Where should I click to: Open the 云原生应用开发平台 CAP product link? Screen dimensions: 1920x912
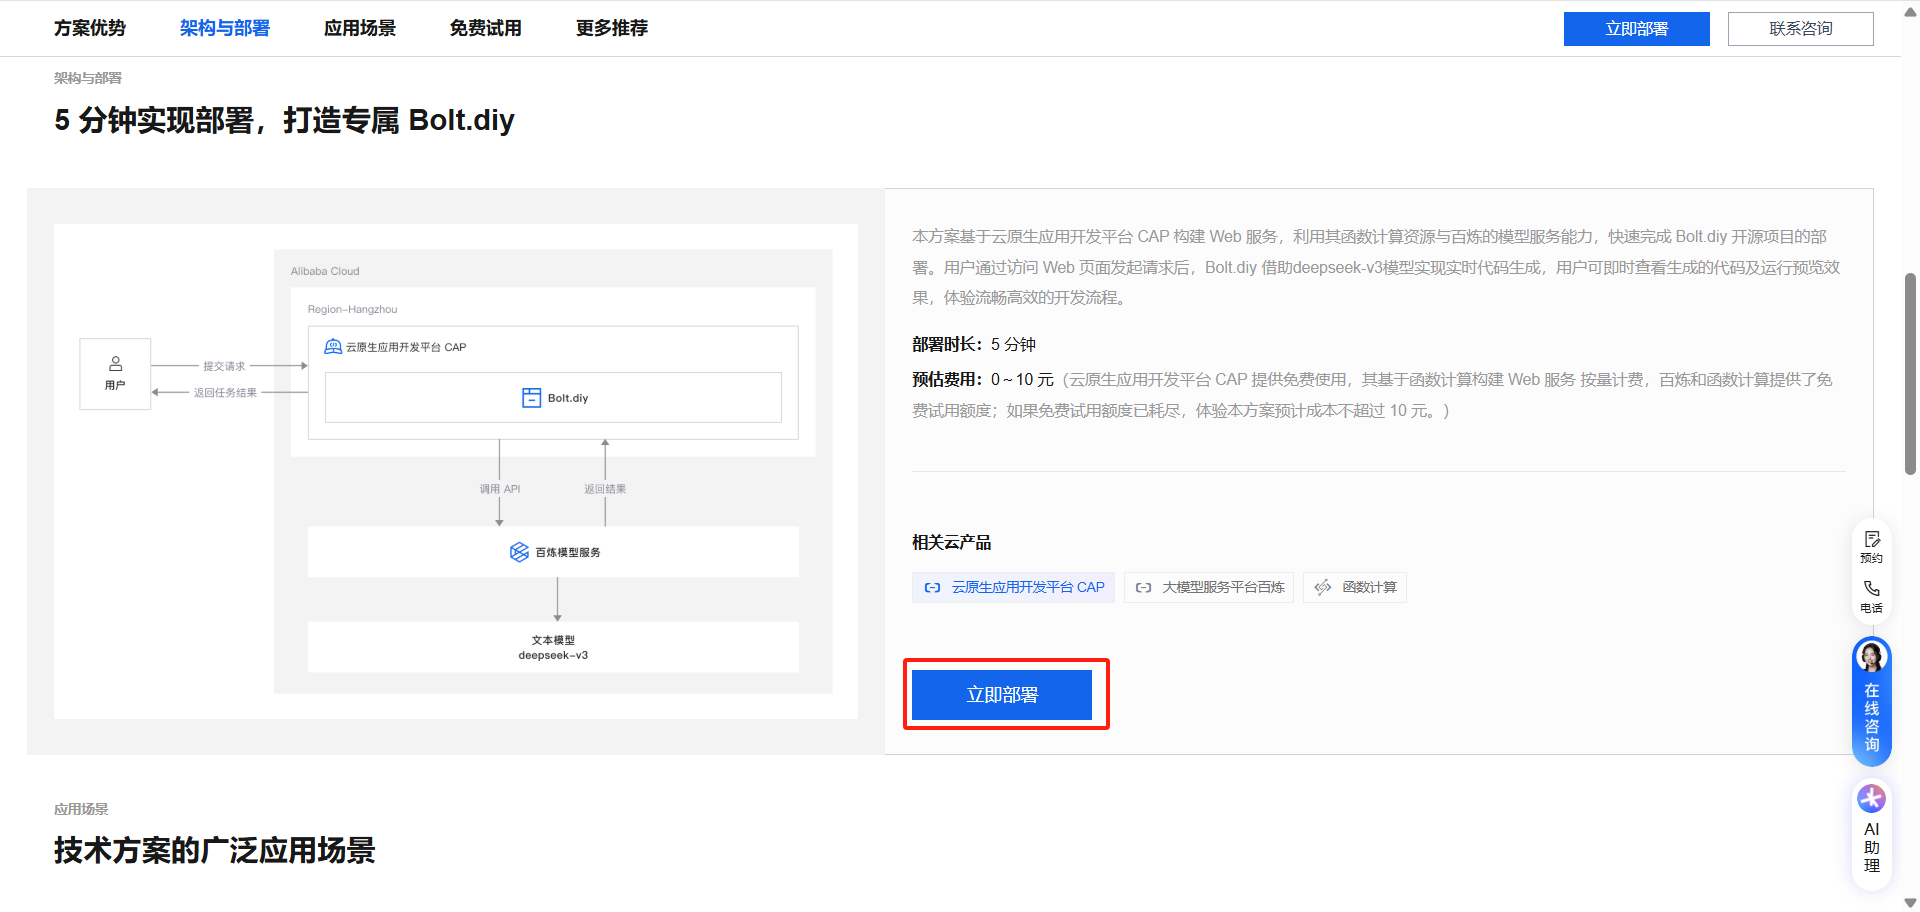click(x=1014, y=587)
